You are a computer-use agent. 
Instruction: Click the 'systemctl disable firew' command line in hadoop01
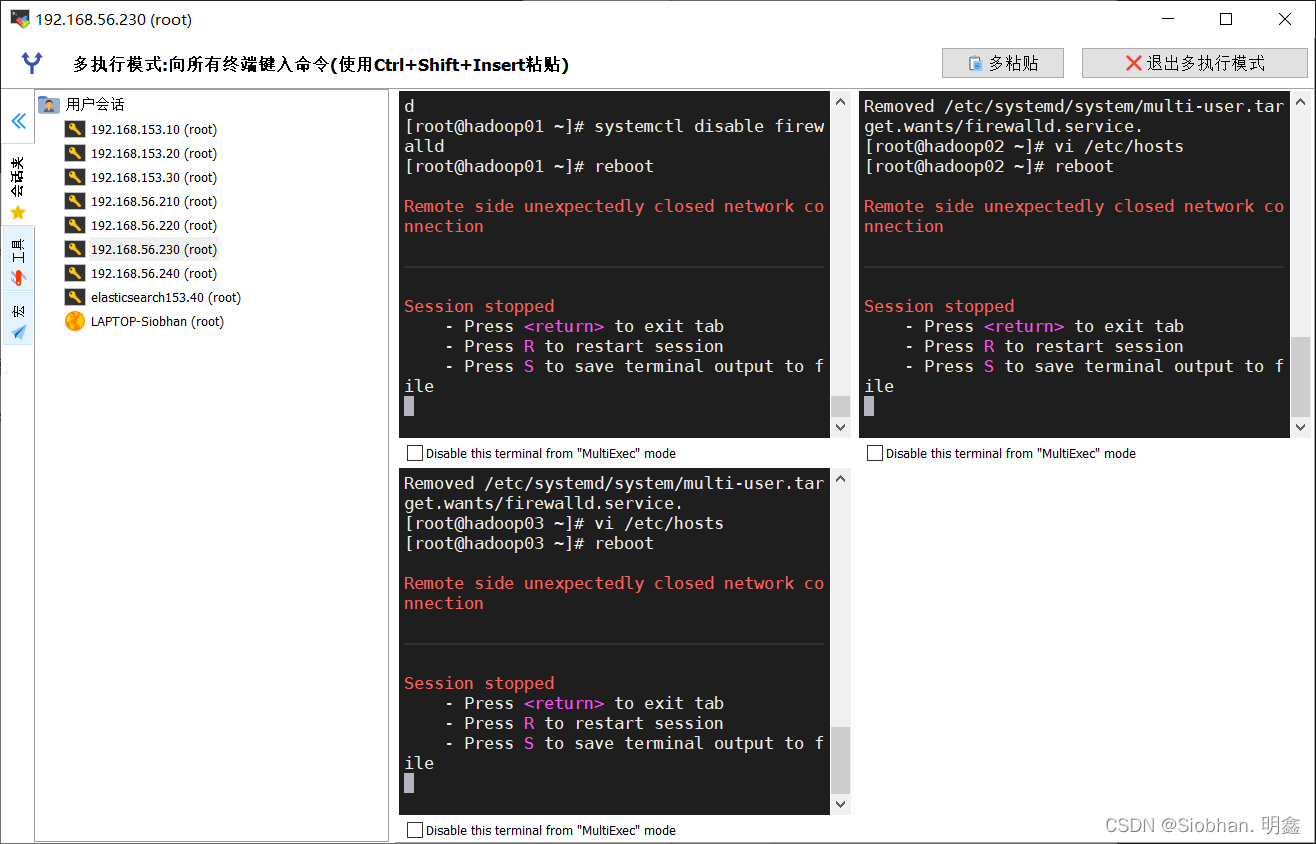[x=614, y=126]
